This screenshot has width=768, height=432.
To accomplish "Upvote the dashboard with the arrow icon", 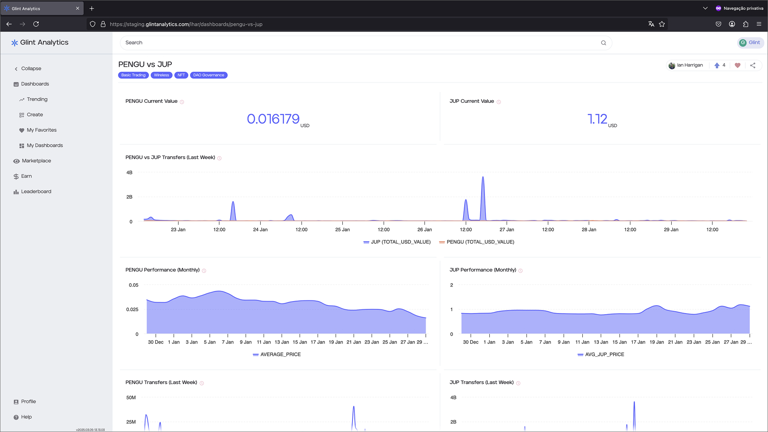I will pos(717,65).
